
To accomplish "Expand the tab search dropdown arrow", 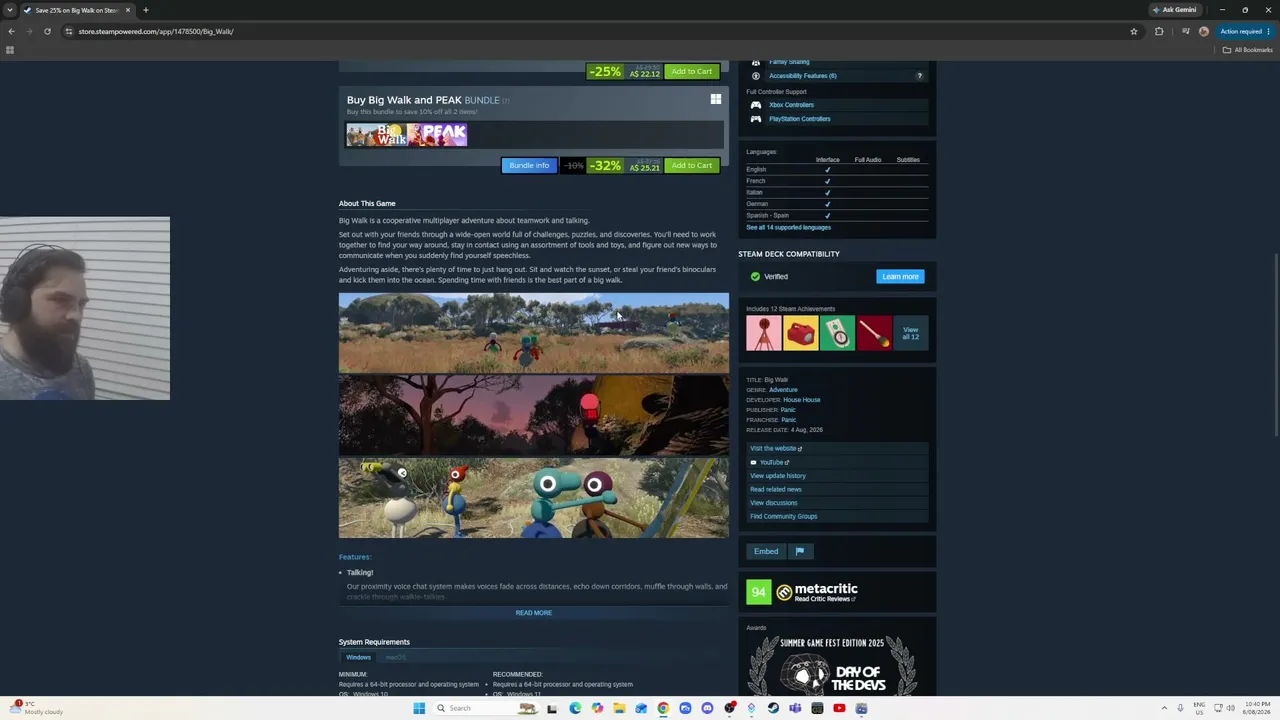I will pyautogui.click(x=10, y=10).
